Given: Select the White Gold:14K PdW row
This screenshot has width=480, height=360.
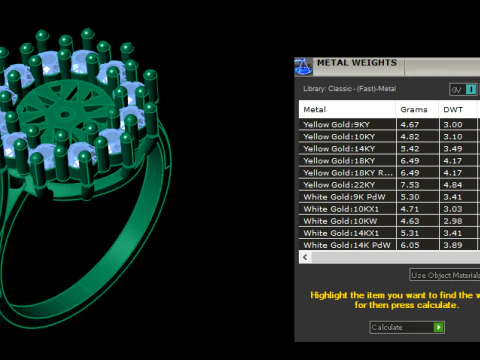Looking at the screenshot, I should 389,245.
